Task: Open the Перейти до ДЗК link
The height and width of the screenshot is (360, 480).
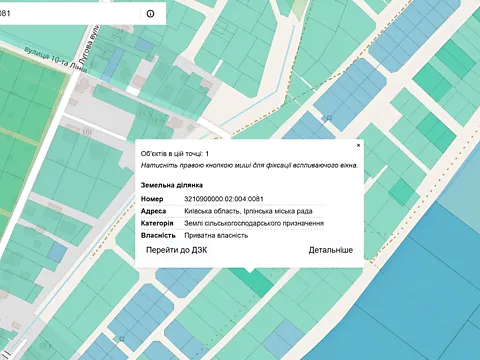Action: 177,250
